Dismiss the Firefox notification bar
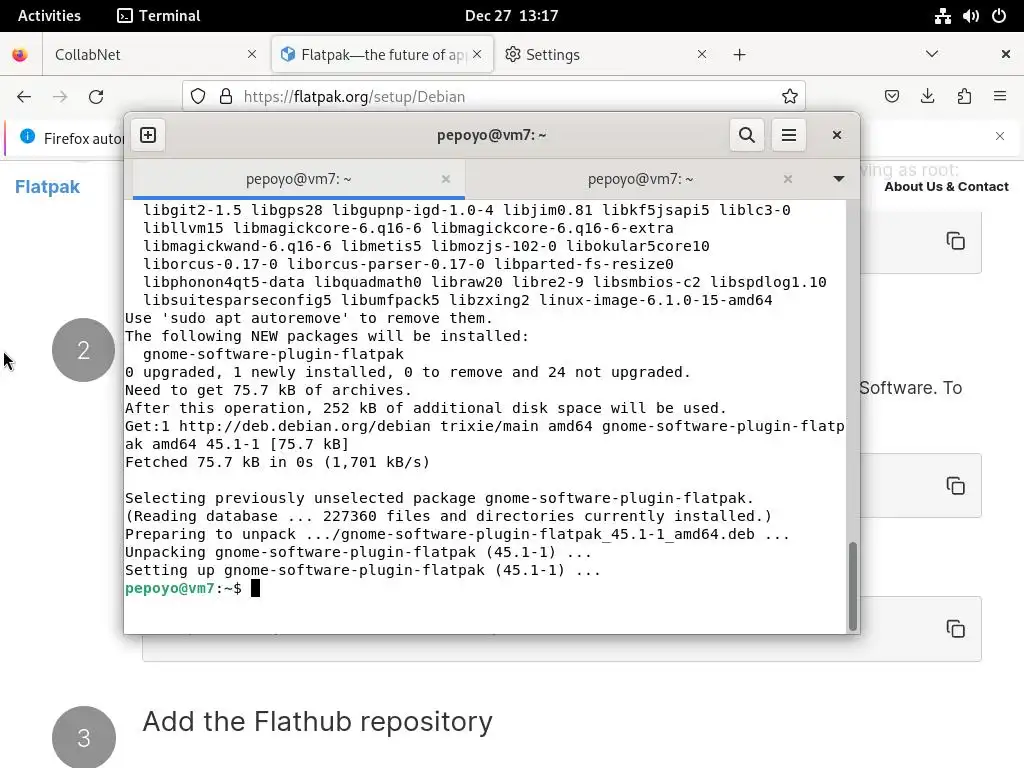The width and height of the screenshot is (1024, 768). pos(1000,136)
